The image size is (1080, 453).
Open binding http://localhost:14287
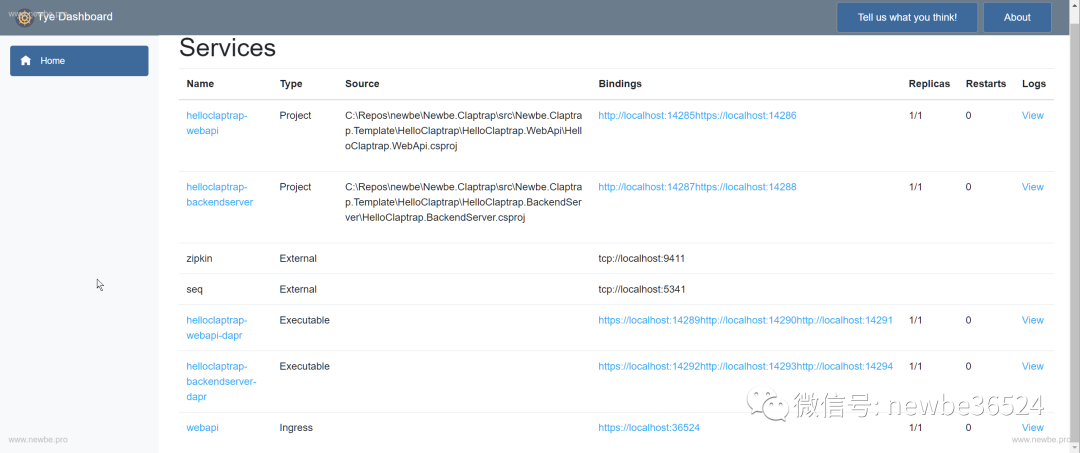click(x=647, y=187)
